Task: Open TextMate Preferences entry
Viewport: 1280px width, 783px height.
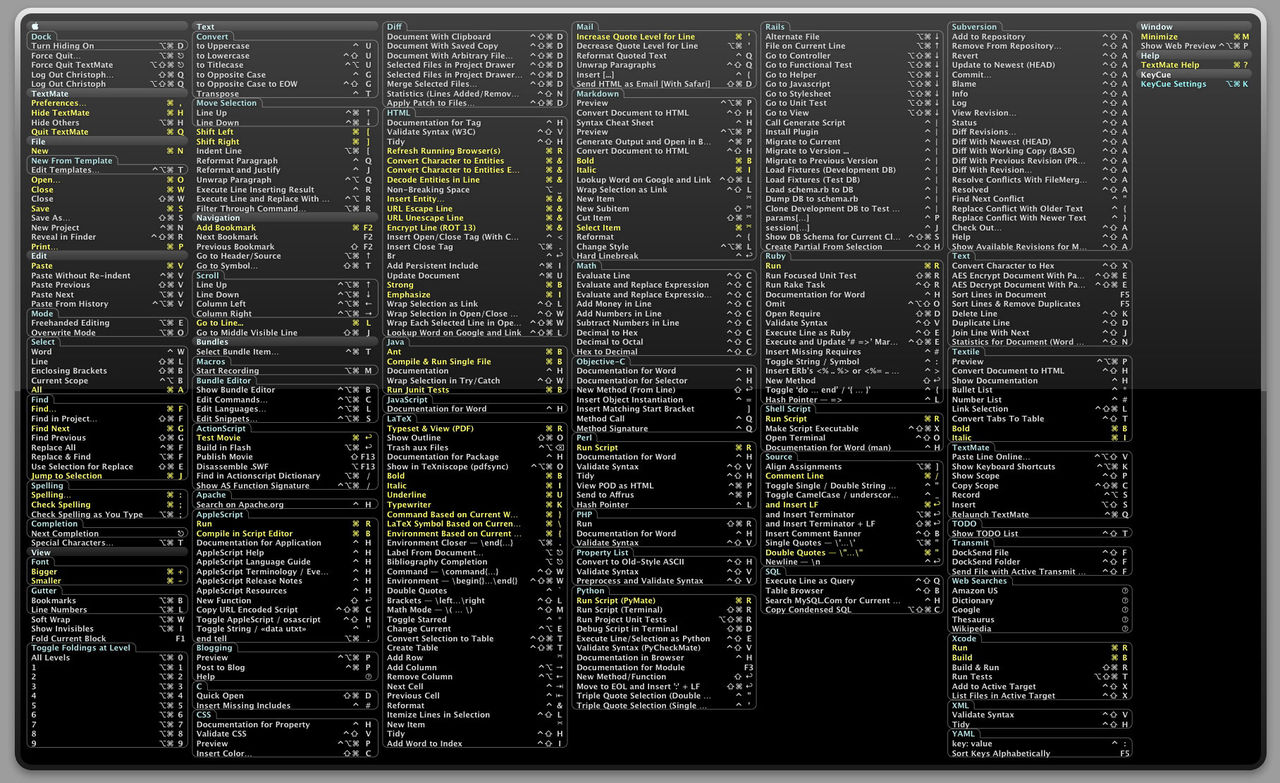Action: 55,103
